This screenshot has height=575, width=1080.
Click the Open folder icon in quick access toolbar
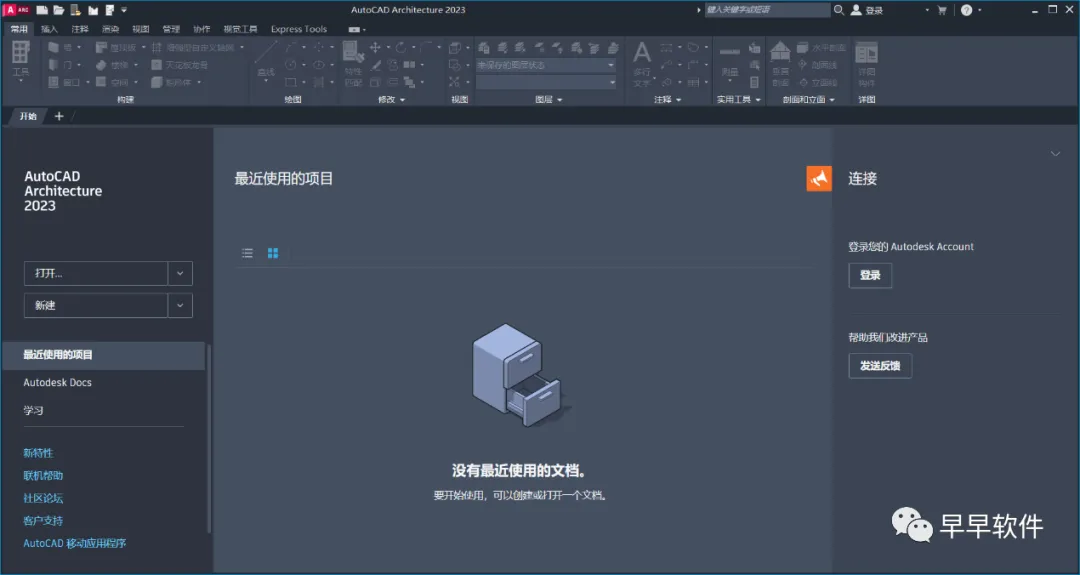coord(59,10)
